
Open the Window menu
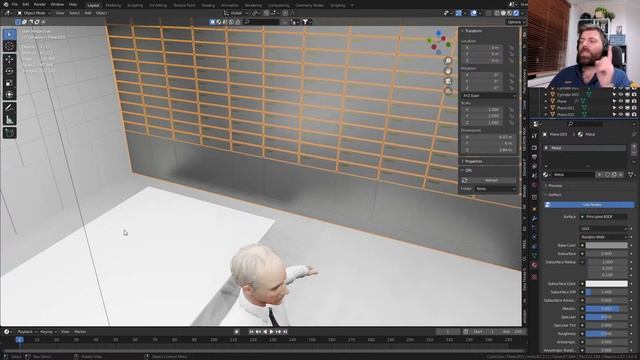[x=57, y=4]
